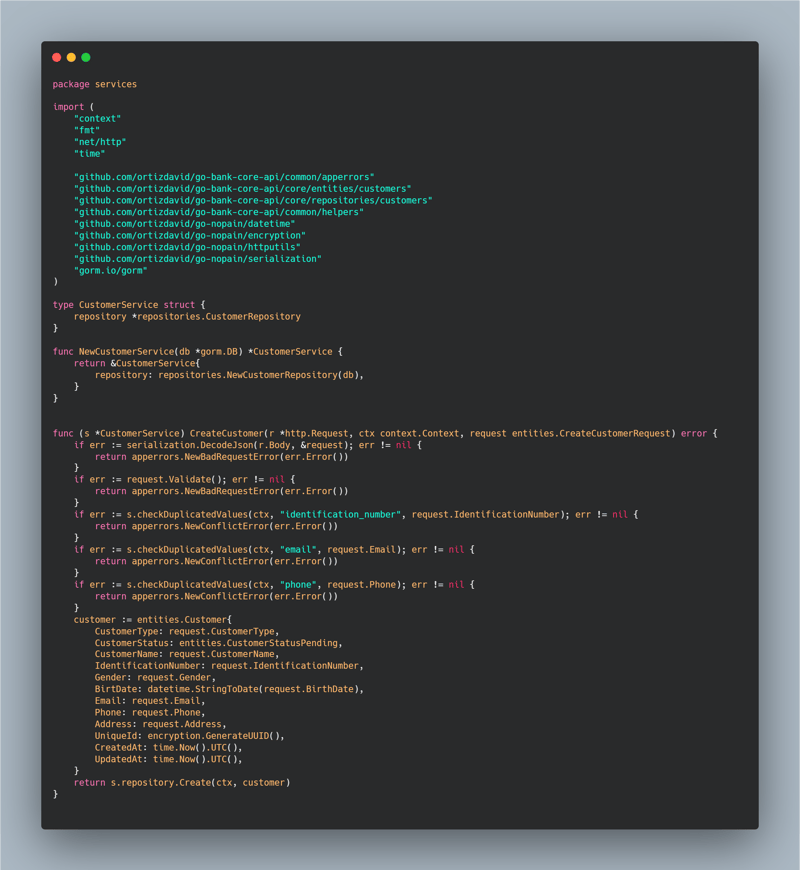Click the "request.Validate()" if statement line

(x=185, y=479)
